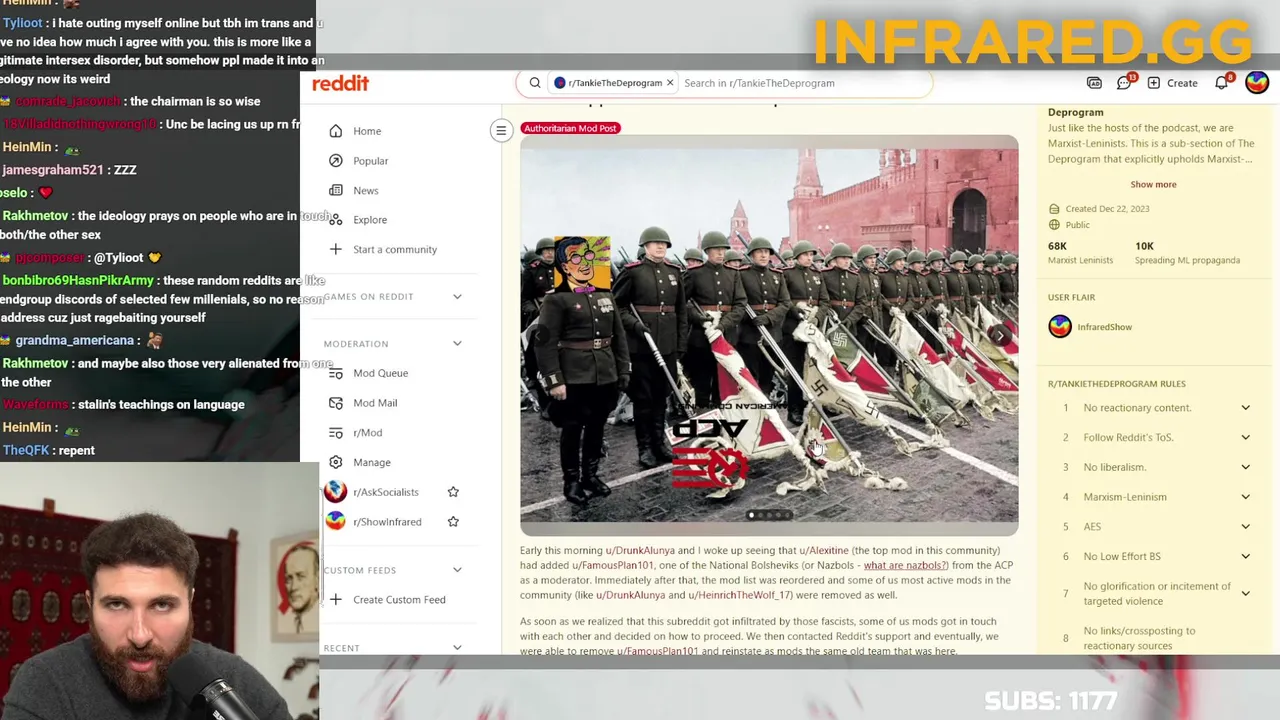The height and width of the screenshot is (720, 1280).
Task: Open u/DrunkAlunya profile link in first paragraph
Action: pos(640,550)
